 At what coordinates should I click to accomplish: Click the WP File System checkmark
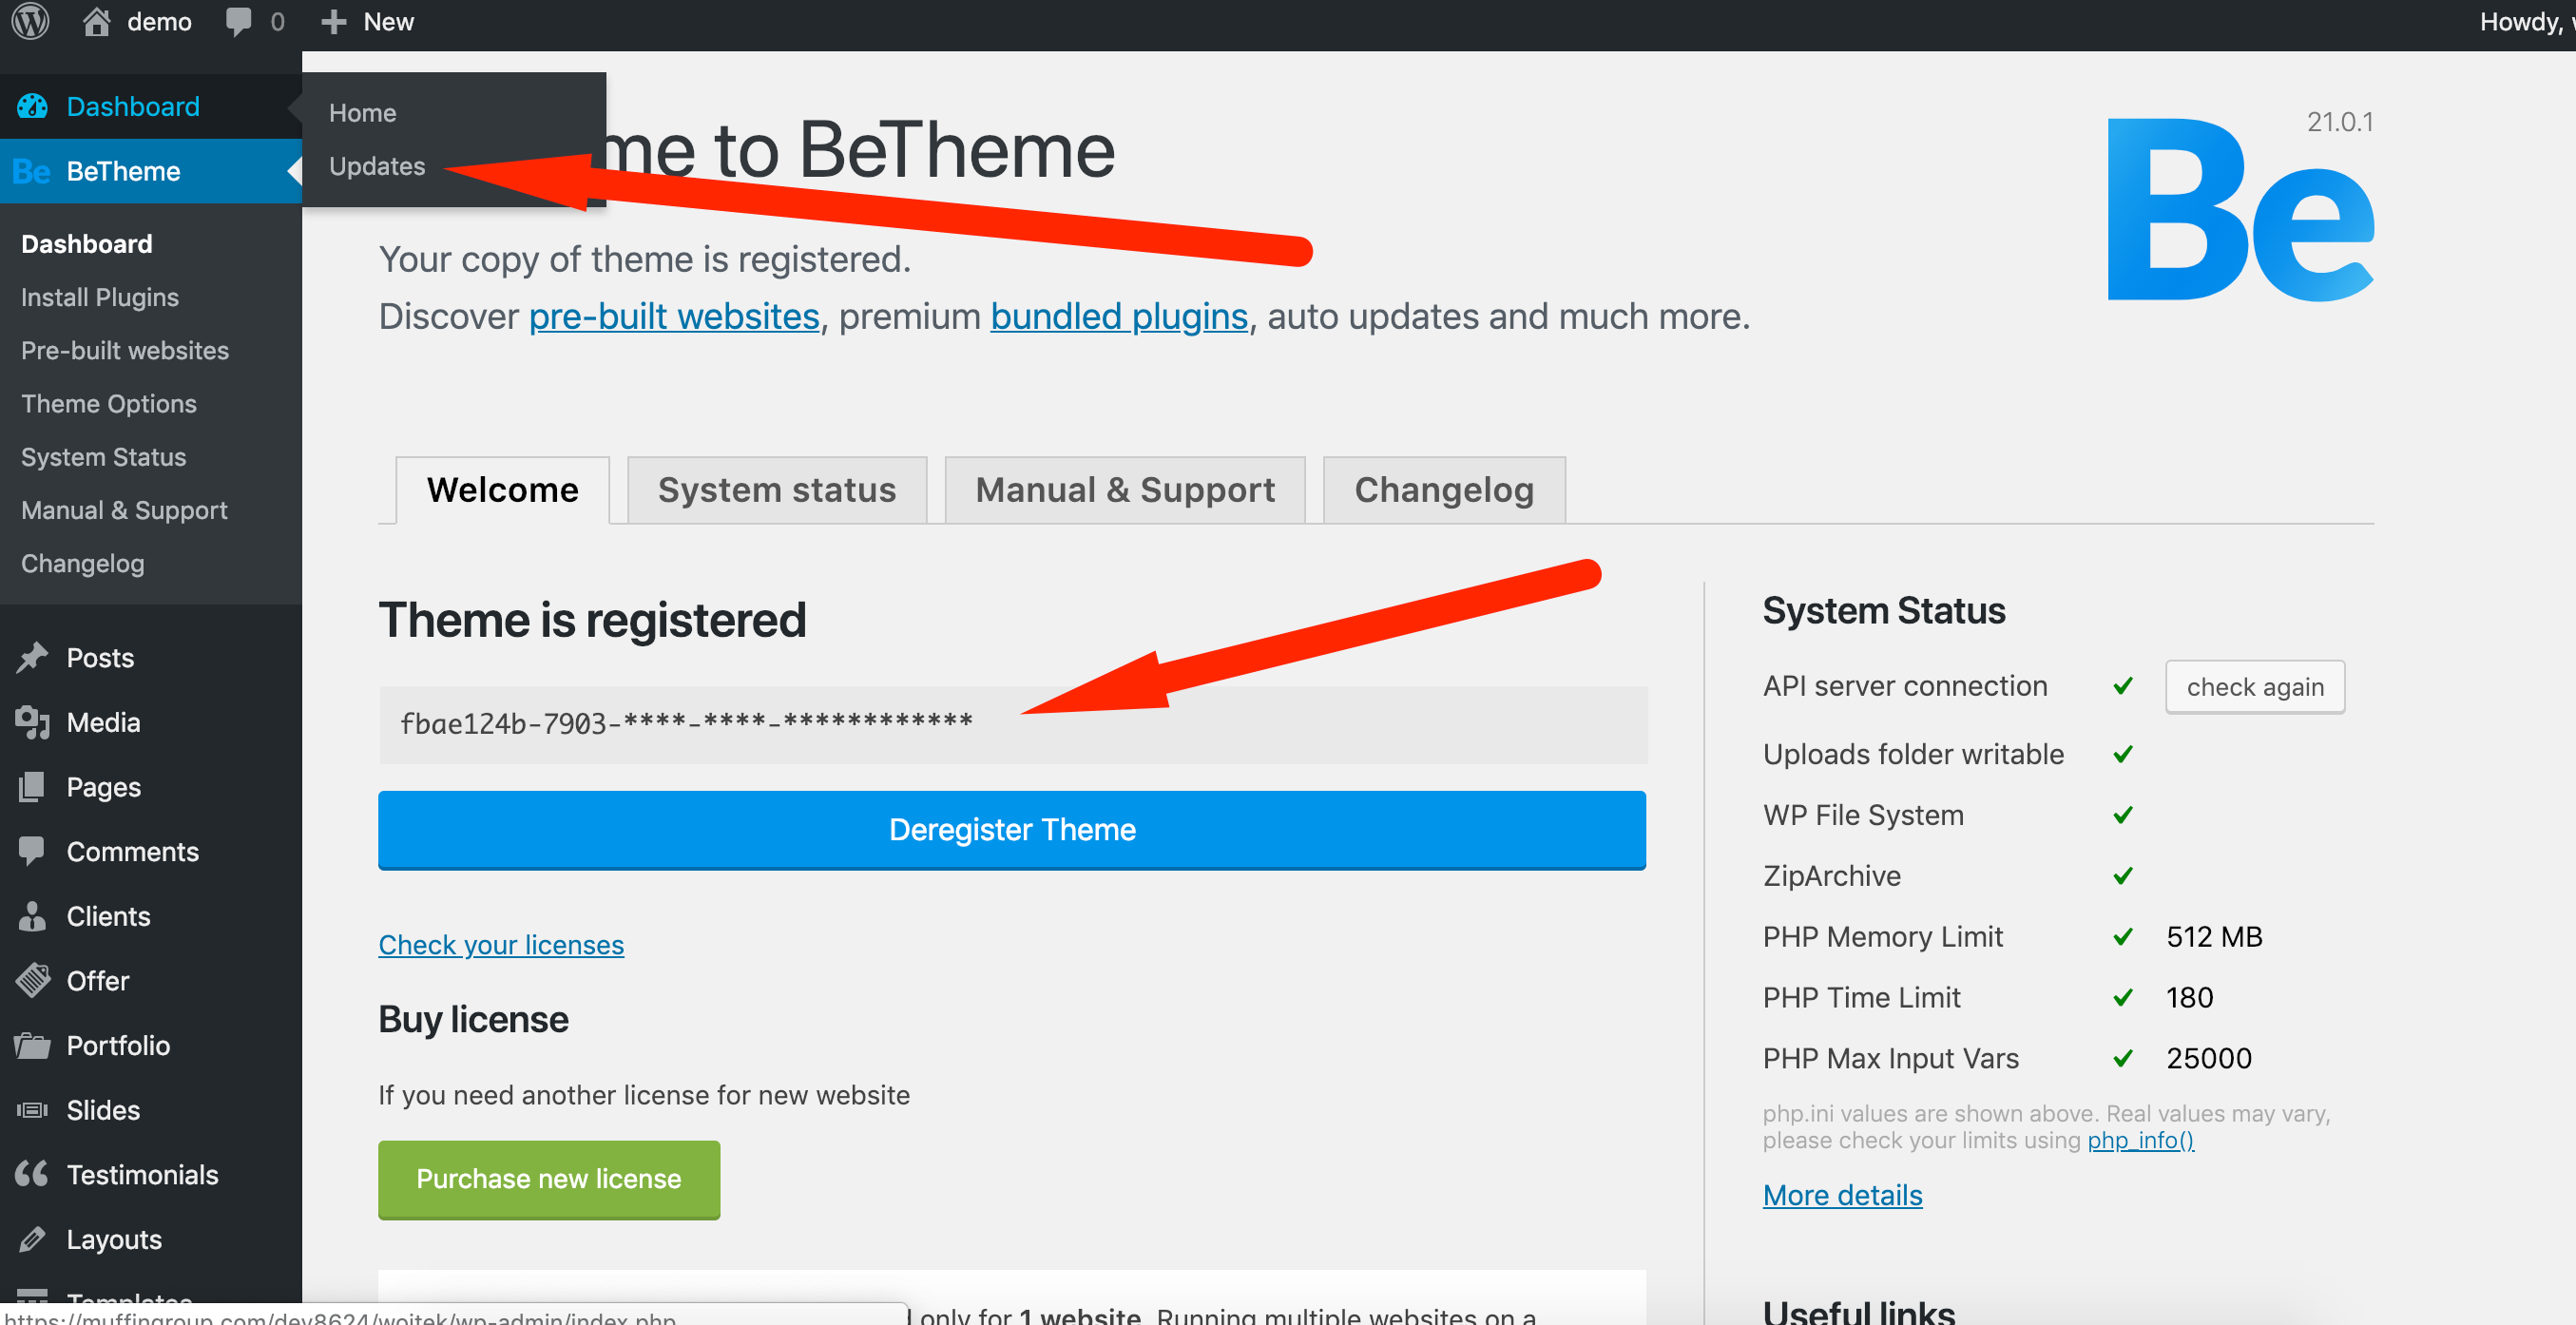coord(2123,815)
